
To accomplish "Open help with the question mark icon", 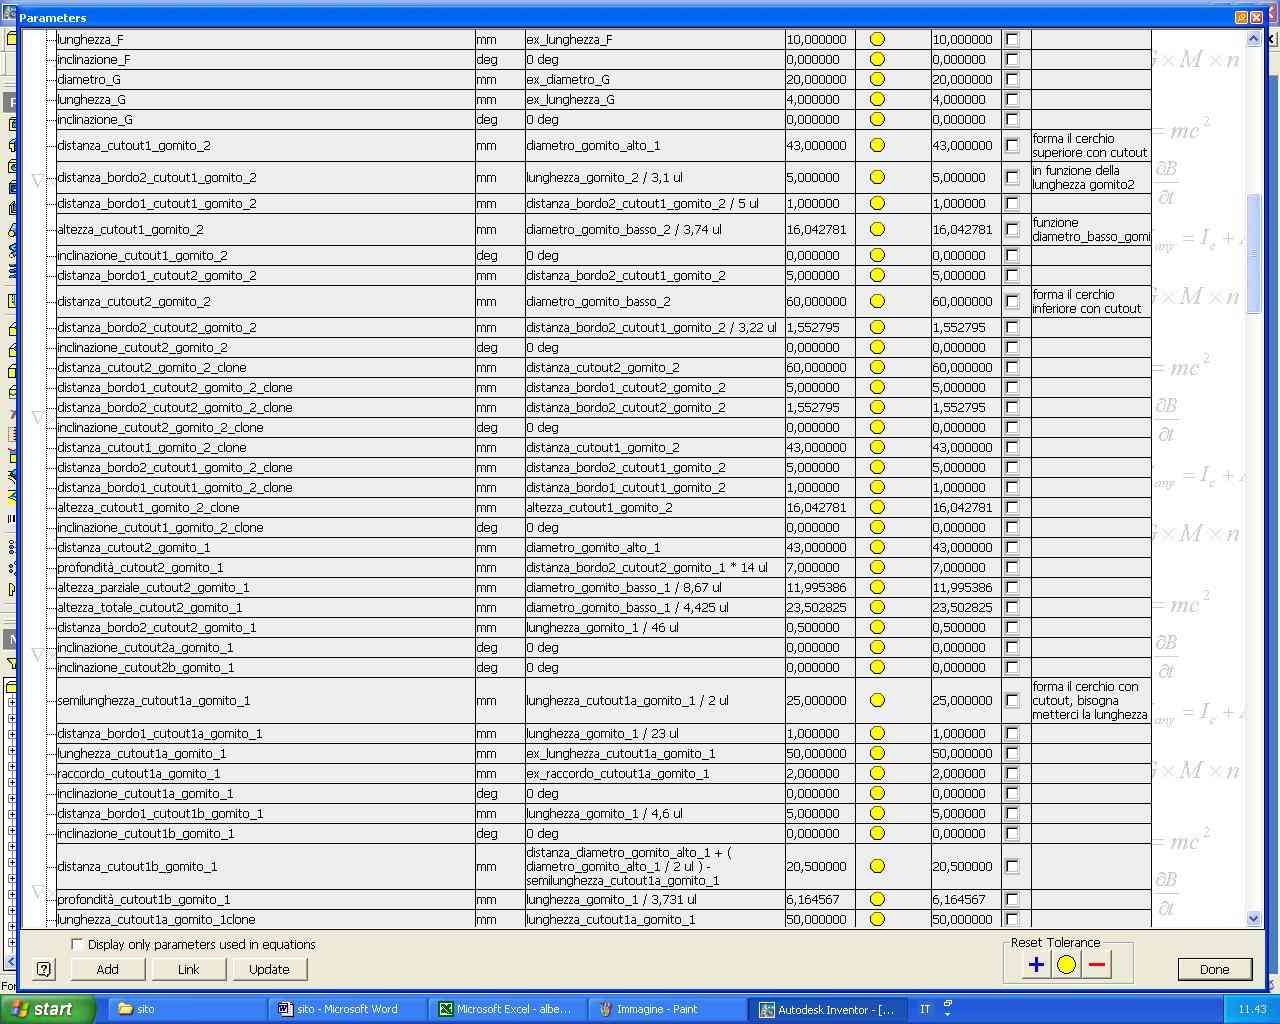I will (44, 969).
